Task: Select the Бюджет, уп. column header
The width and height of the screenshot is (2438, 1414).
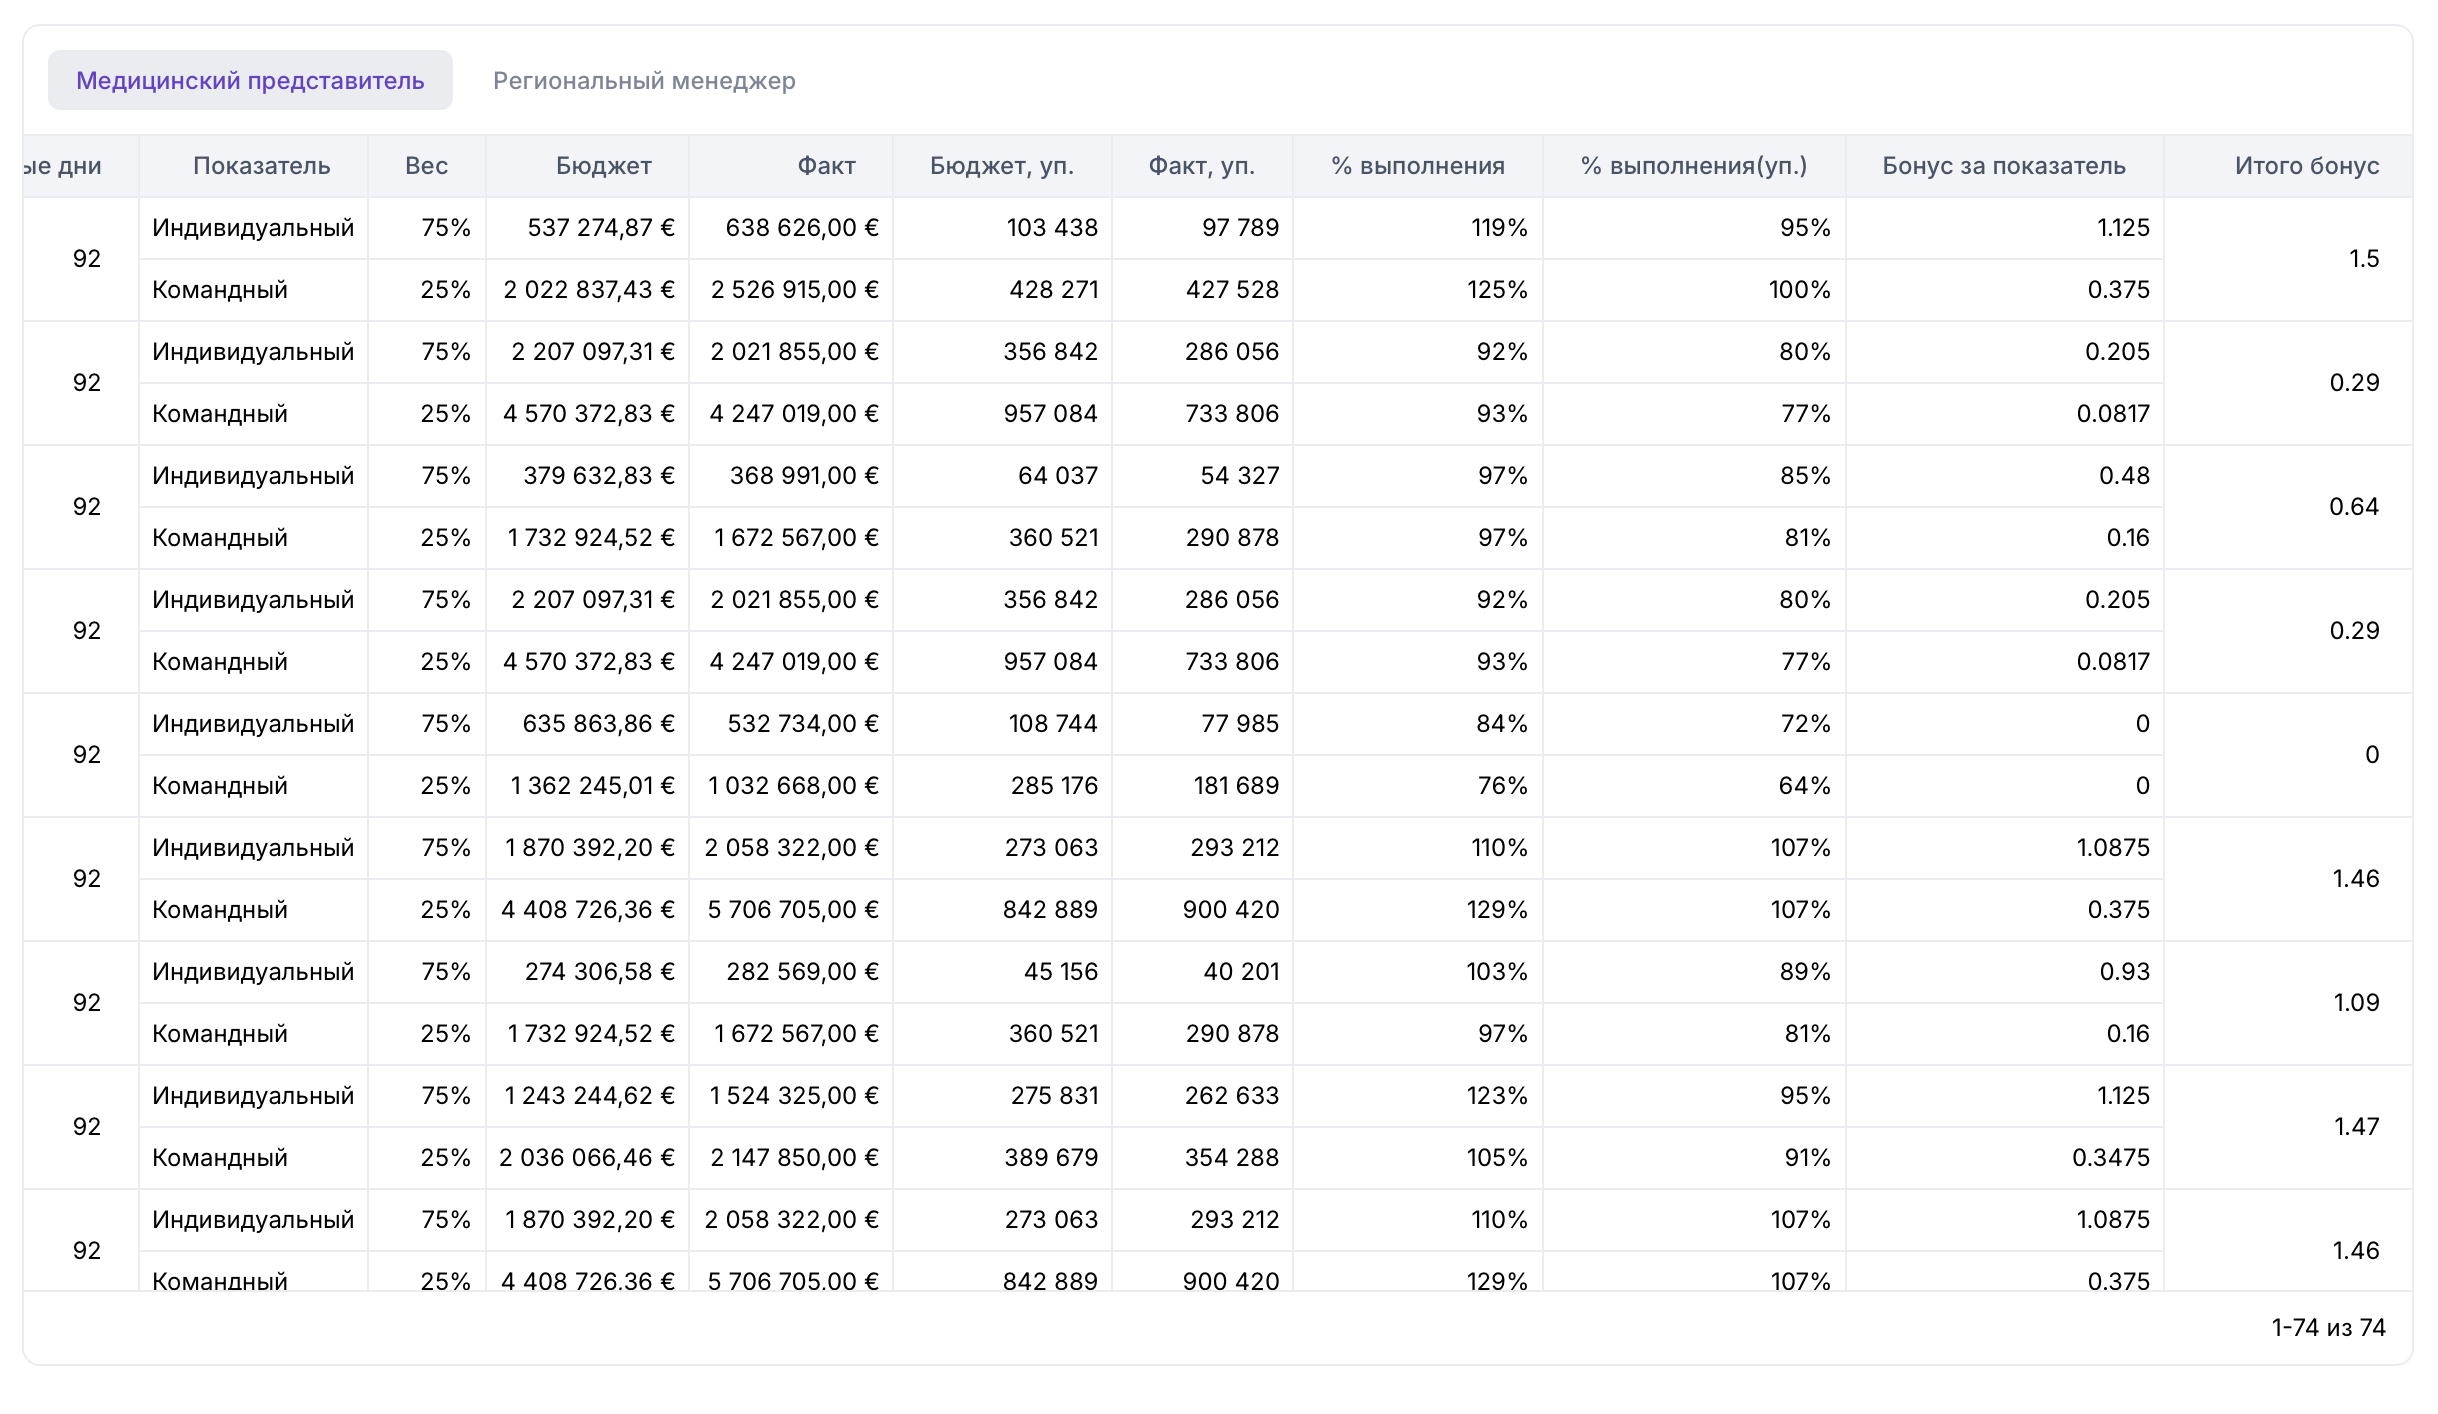Action: [x=1001, y=166]
